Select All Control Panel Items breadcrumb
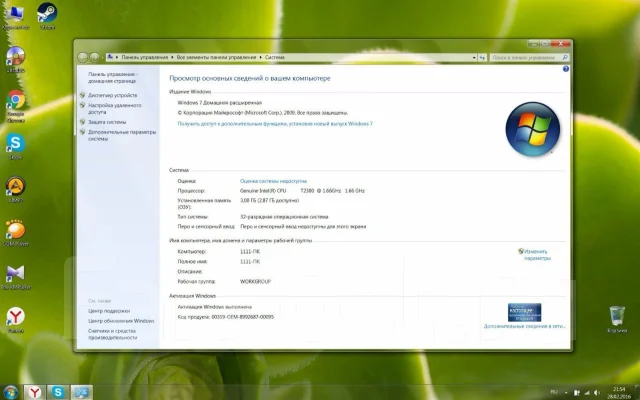640x400 pixels. click(x=216, y=58)
